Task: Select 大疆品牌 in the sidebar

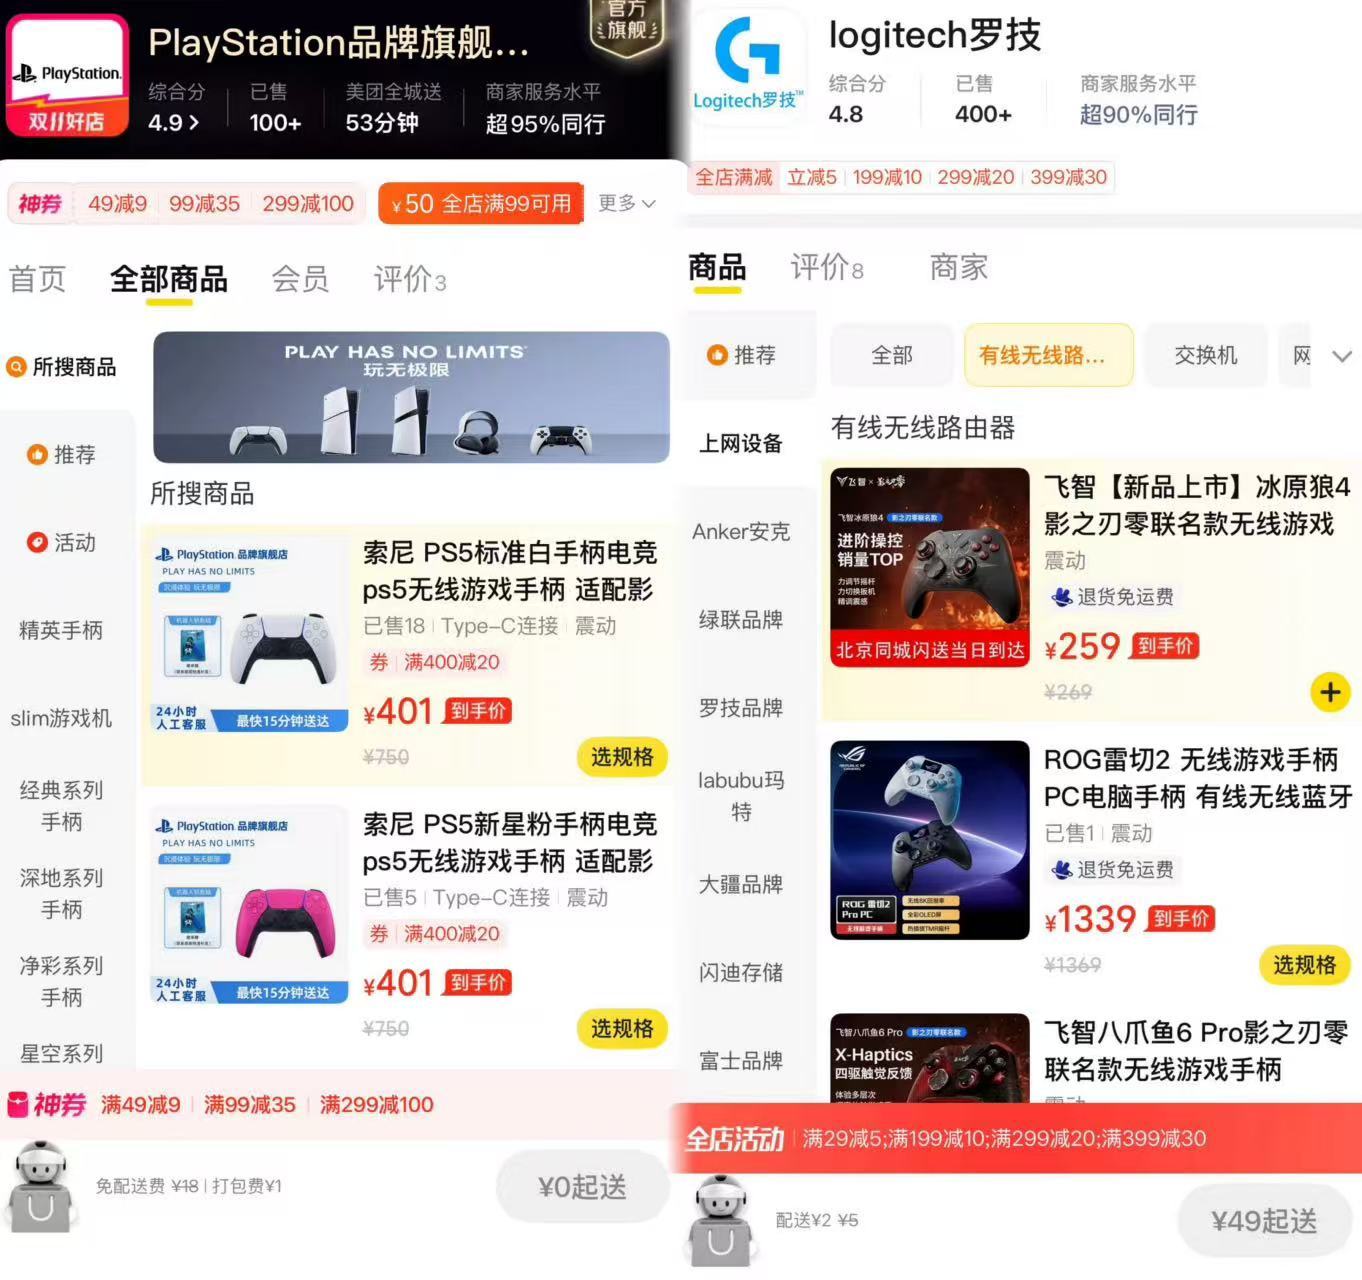Action: (741, 884)
